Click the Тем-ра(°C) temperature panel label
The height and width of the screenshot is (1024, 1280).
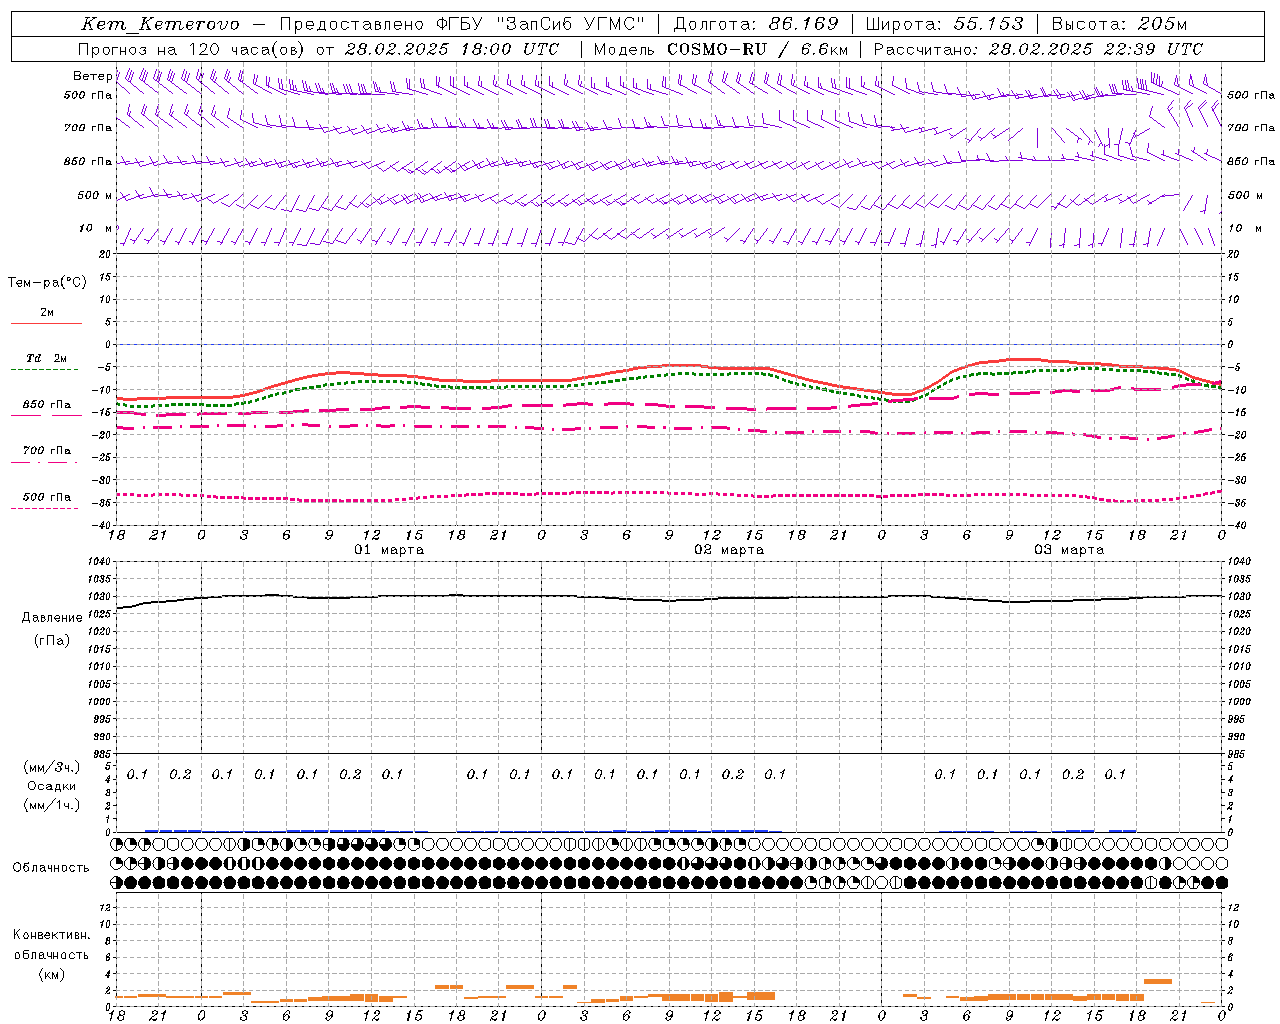coord(47,283)
